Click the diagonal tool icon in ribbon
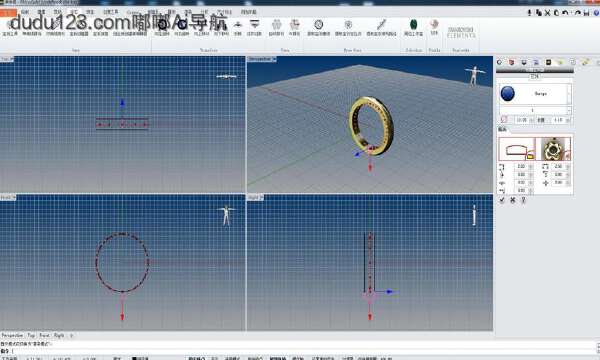Screen dimensions: 600x360 (381, 24)
